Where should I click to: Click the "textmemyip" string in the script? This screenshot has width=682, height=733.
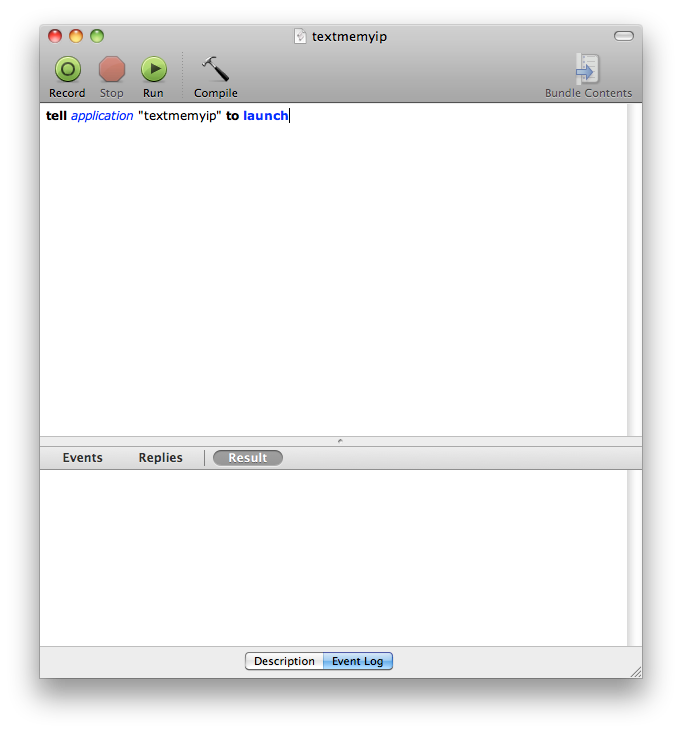click(179, 116)
